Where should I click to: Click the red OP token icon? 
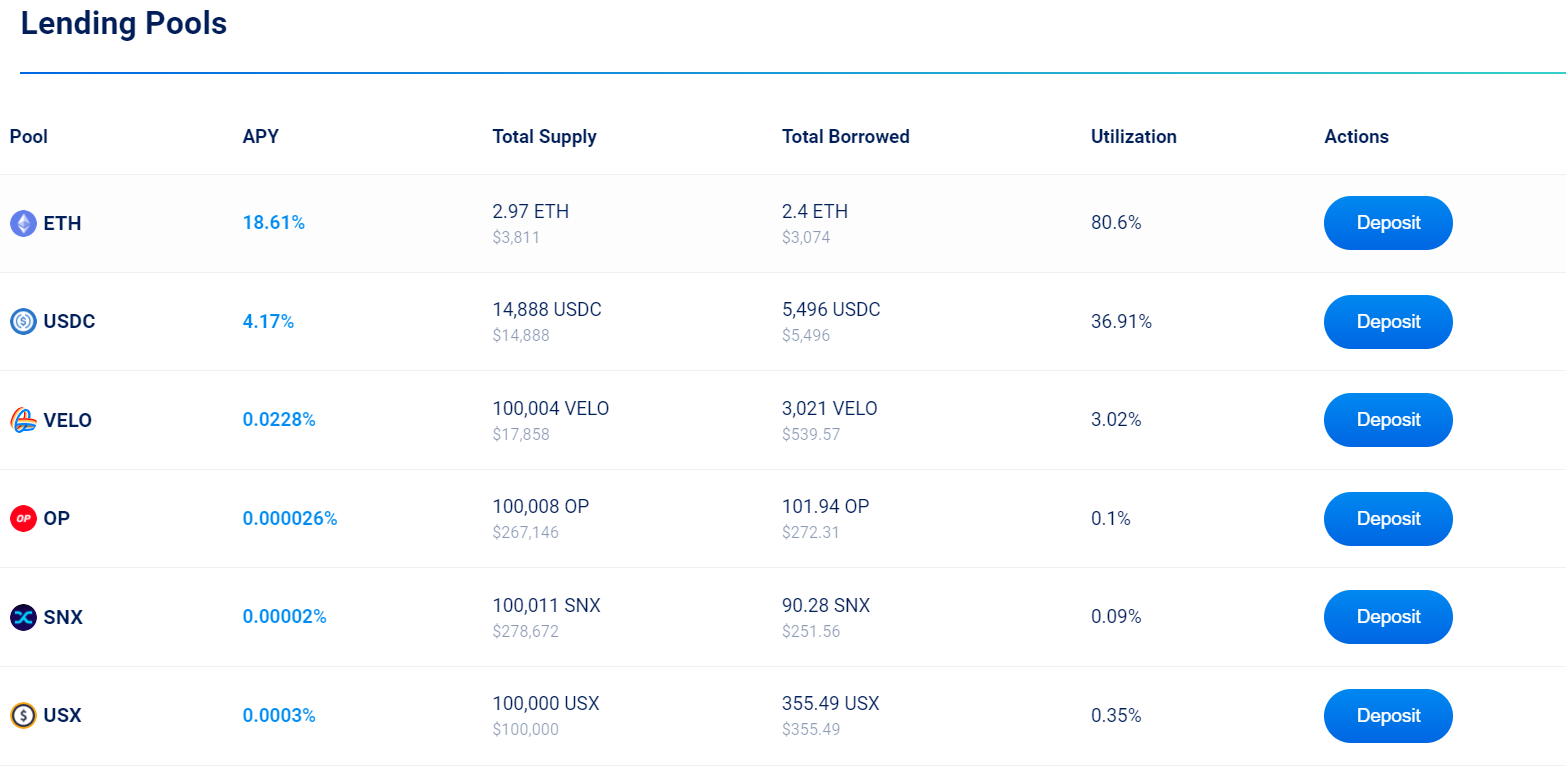point(23,518)
